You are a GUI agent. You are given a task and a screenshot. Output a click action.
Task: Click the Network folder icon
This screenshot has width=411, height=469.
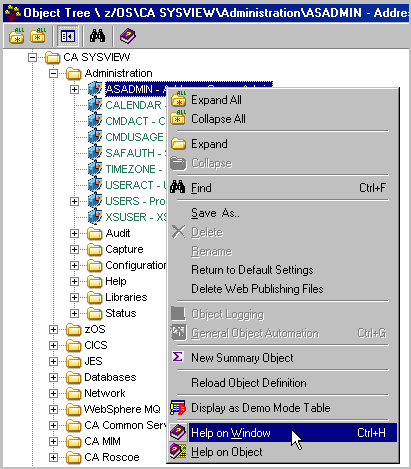click(x=74, y=394)
